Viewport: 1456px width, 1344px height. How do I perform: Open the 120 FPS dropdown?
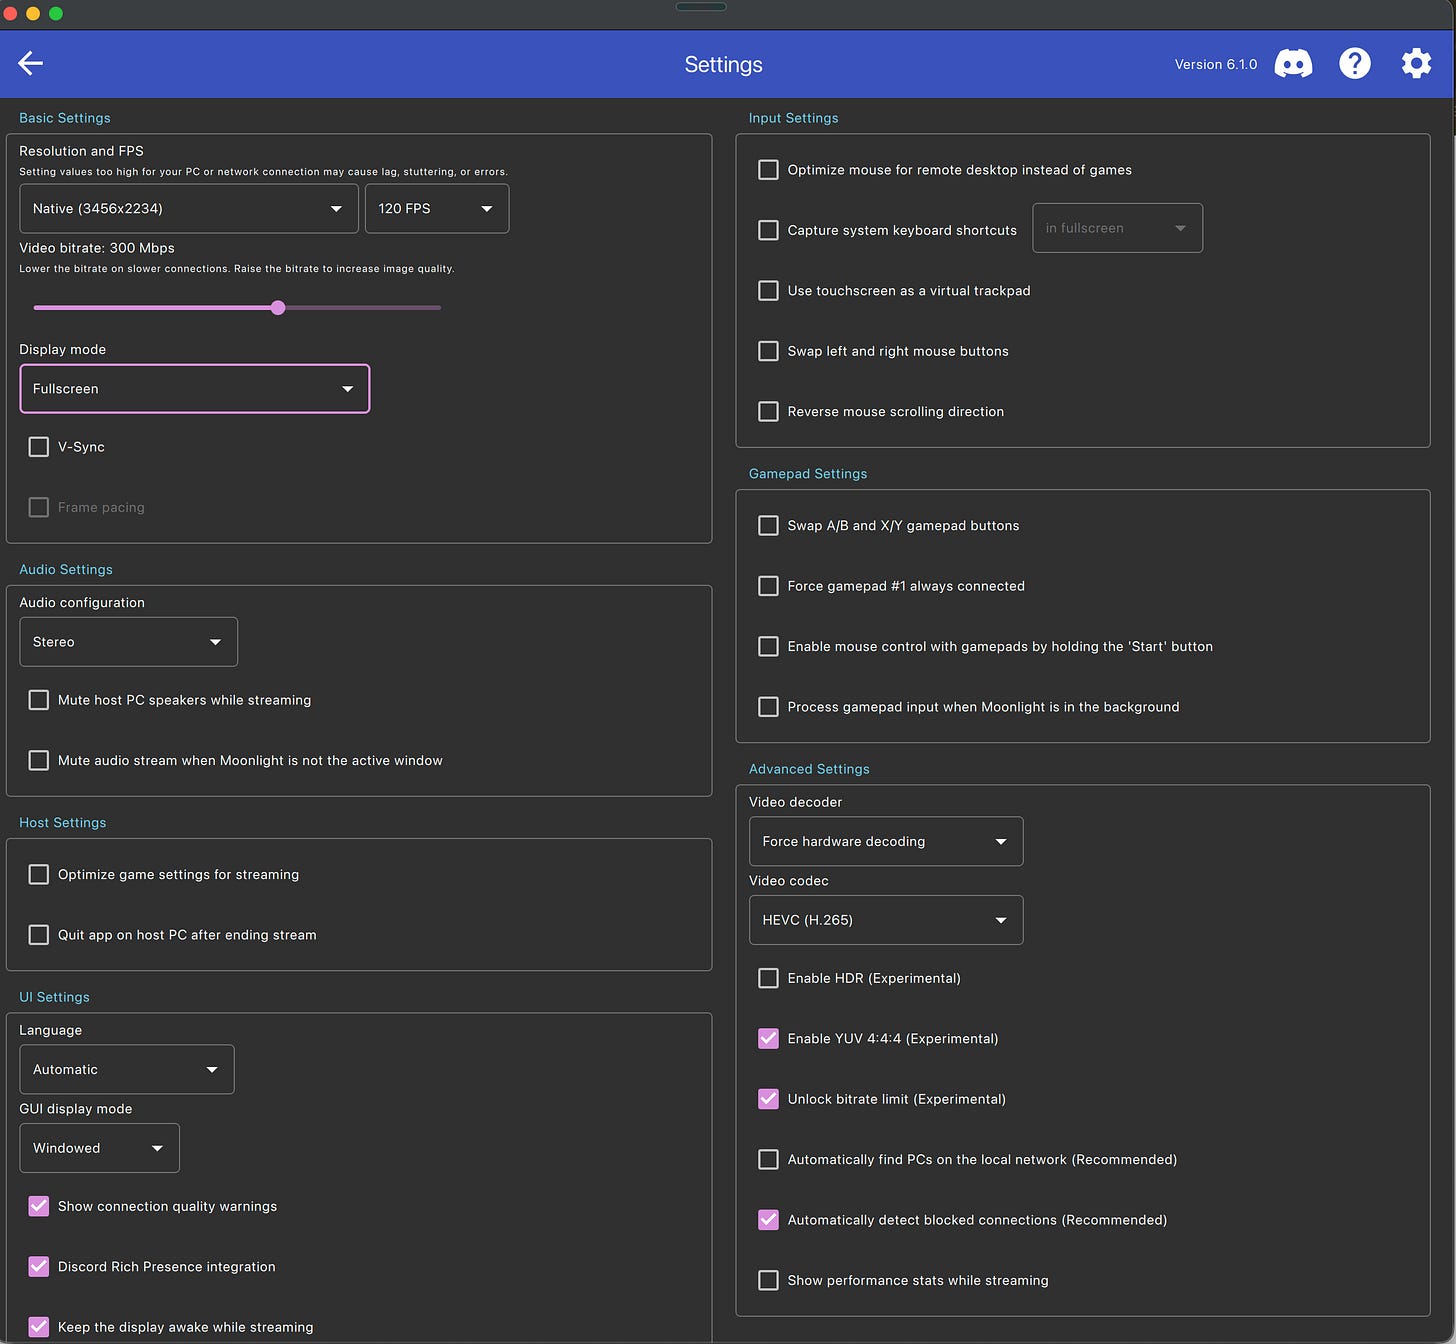click(437, 208)
